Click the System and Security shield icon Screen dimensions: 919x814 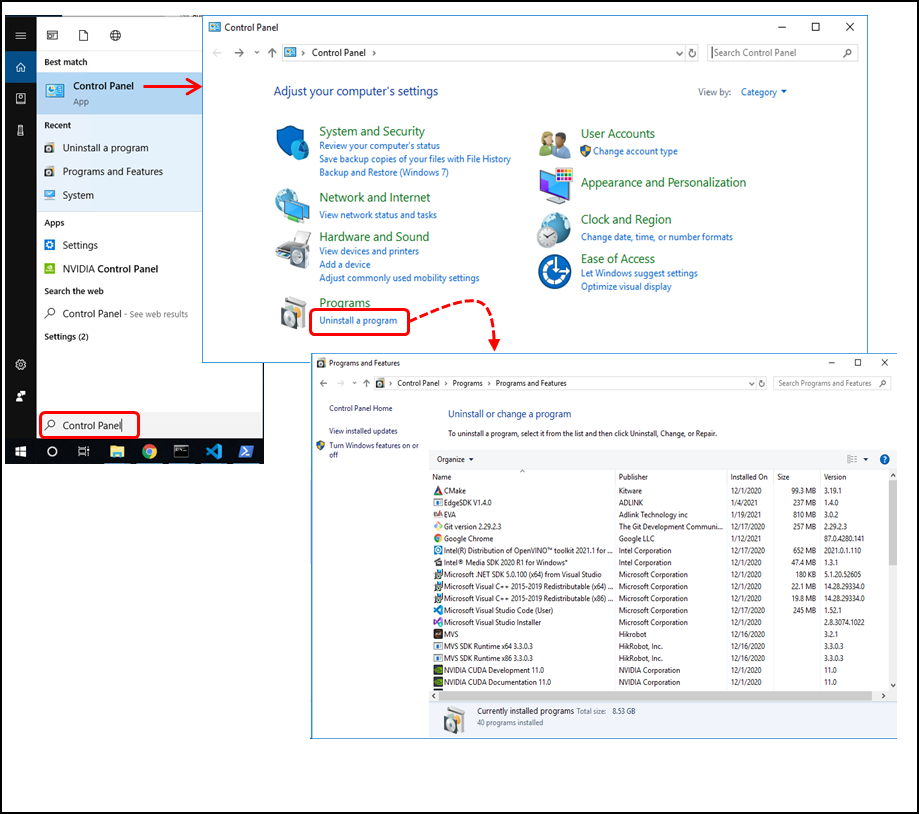(x=292, y=143)
